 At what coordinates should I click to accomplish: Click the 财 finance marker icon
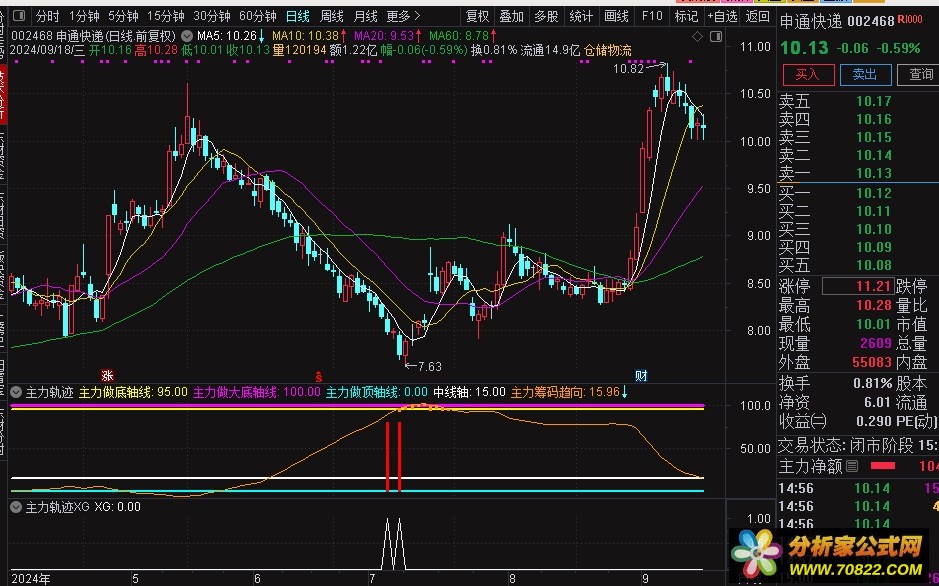pos(641,376)
